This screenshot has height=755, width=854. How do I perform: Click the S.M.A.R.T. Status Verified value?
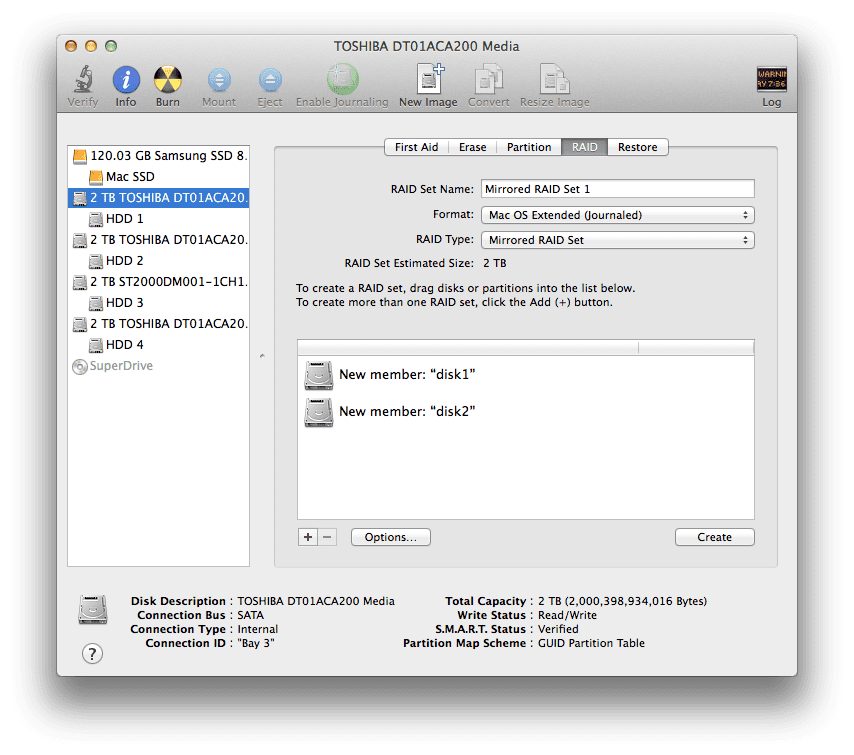pos(558,629)
